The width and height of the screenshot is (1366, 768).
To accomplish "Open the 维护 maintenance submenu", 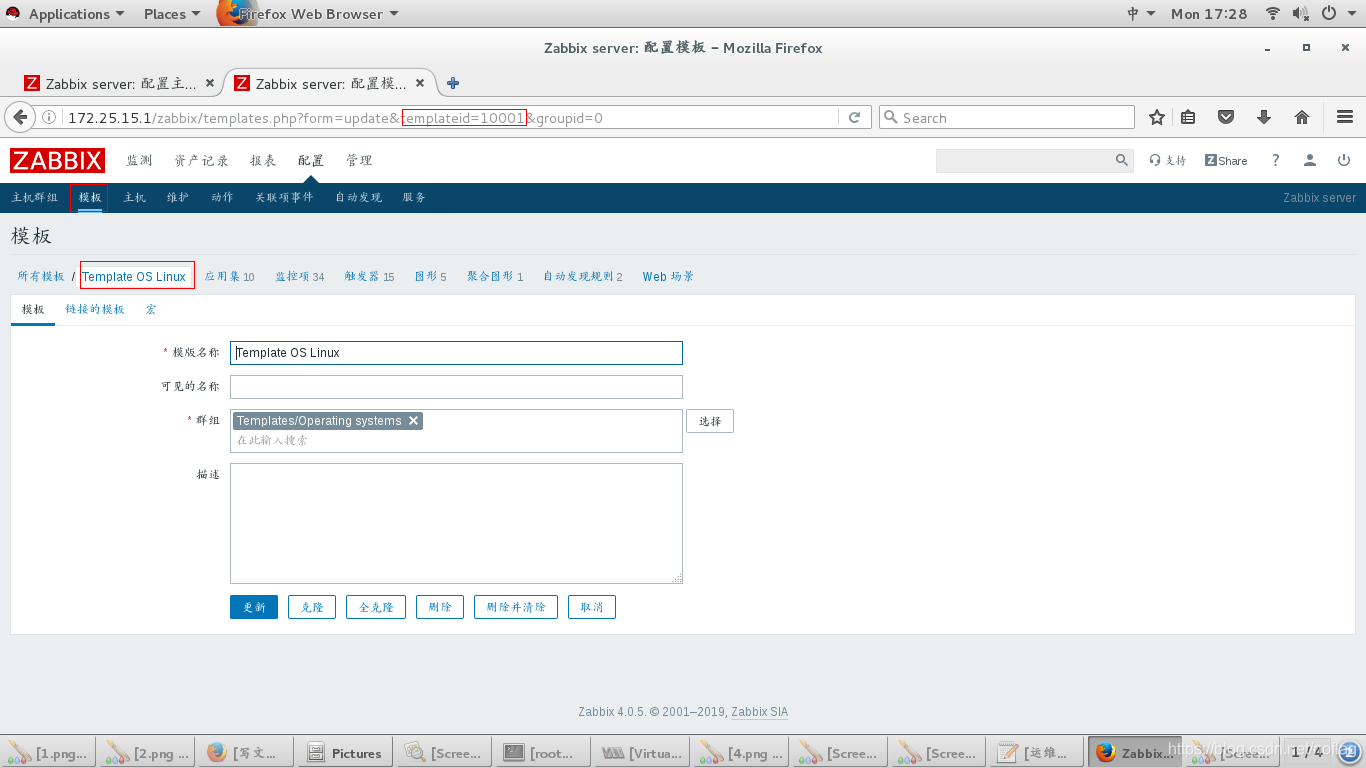I will click(x=178, y=198).
